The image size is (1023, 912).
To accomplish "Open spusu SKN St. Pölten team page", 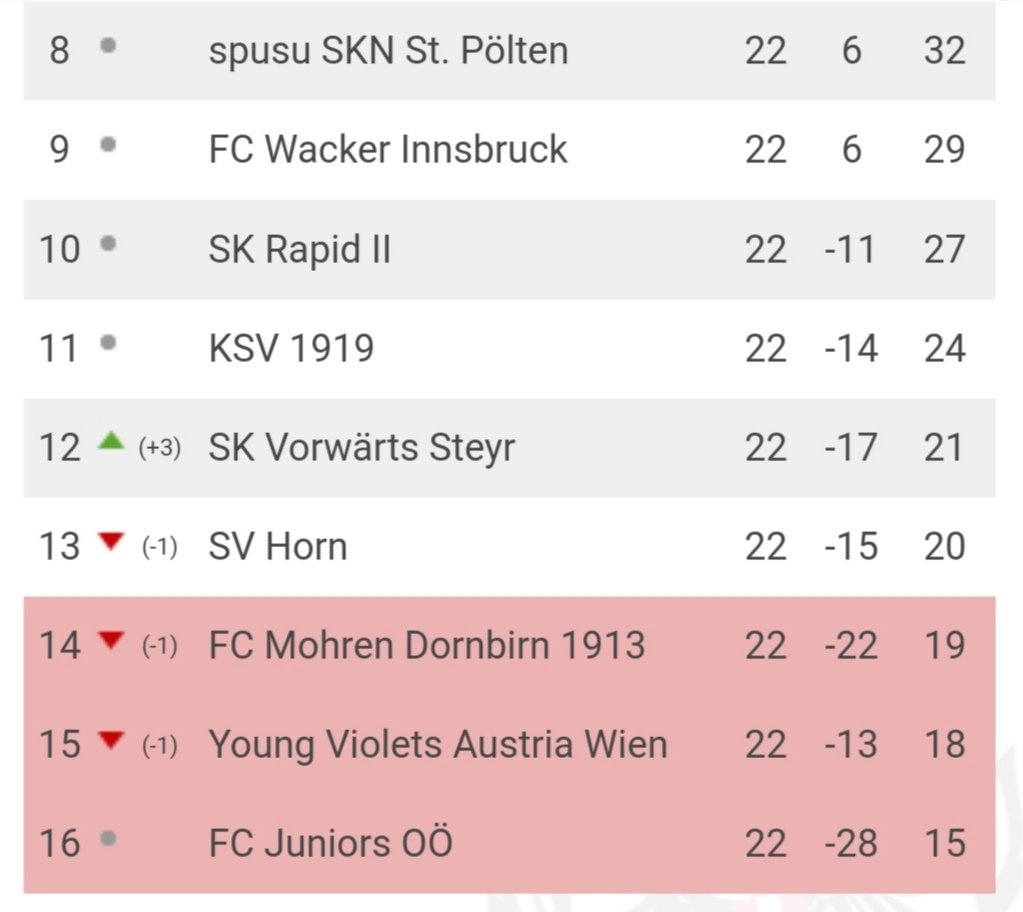I will (388, 50).
